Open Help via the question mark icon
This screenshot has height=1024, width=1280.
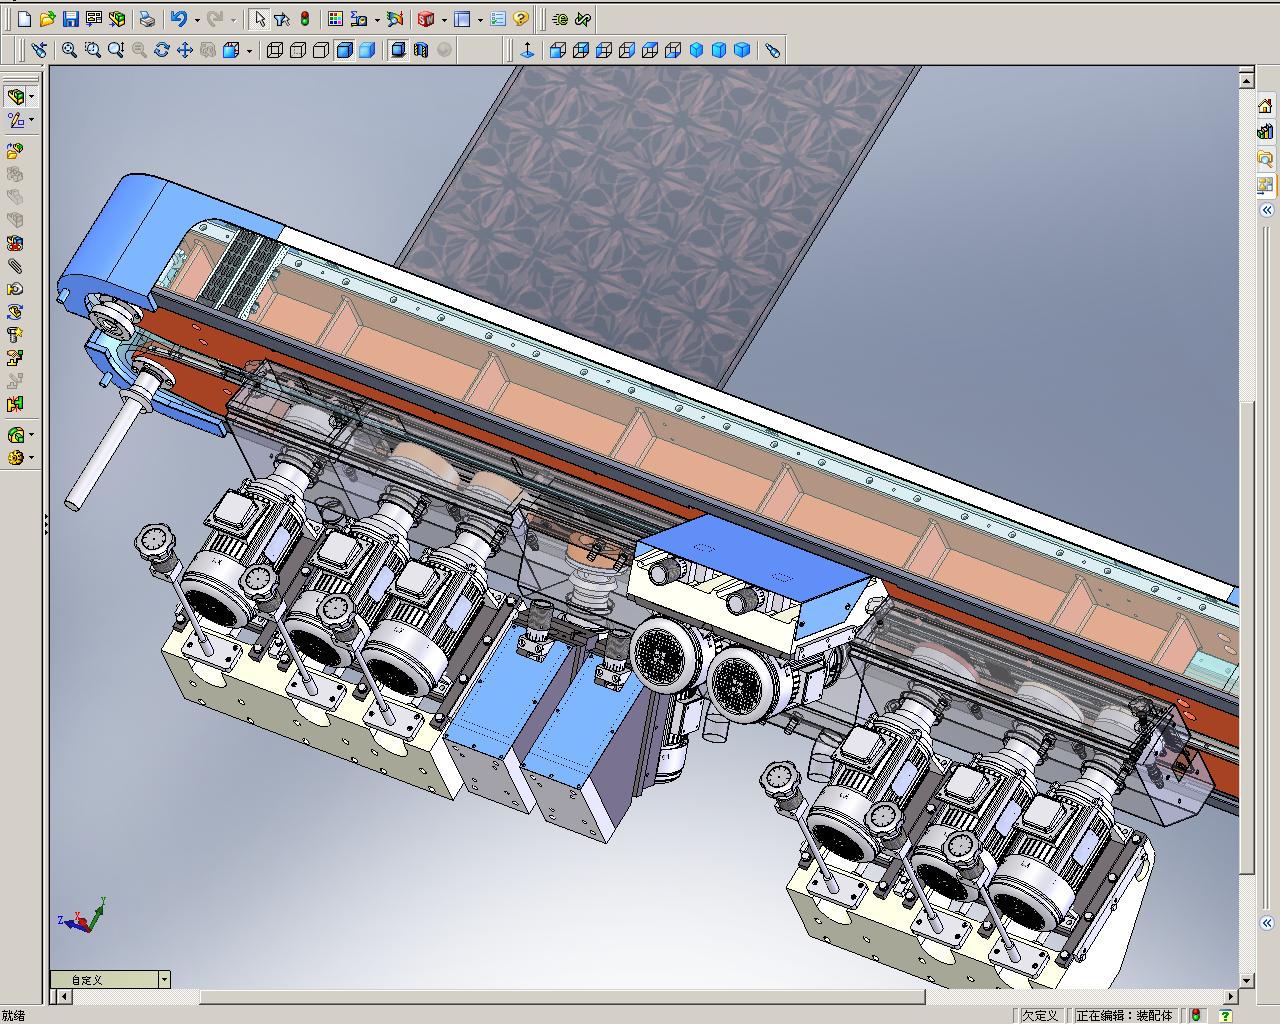click(x=521, y=19)
